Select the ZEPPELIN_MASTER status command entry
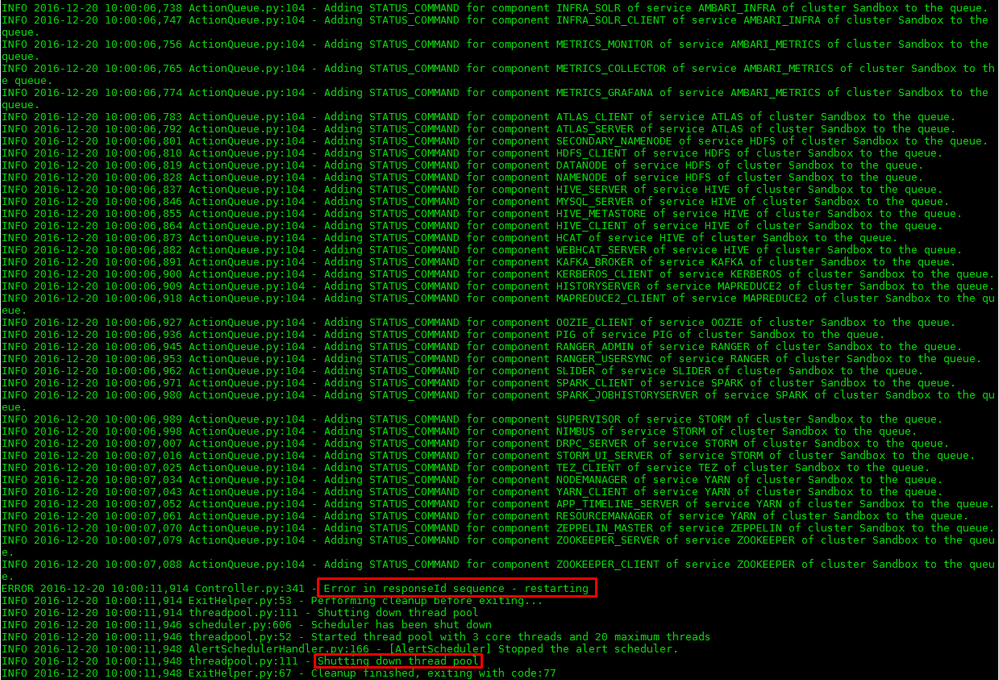The width and height of the screenshot is (999, 680). [x=300, y=527]
